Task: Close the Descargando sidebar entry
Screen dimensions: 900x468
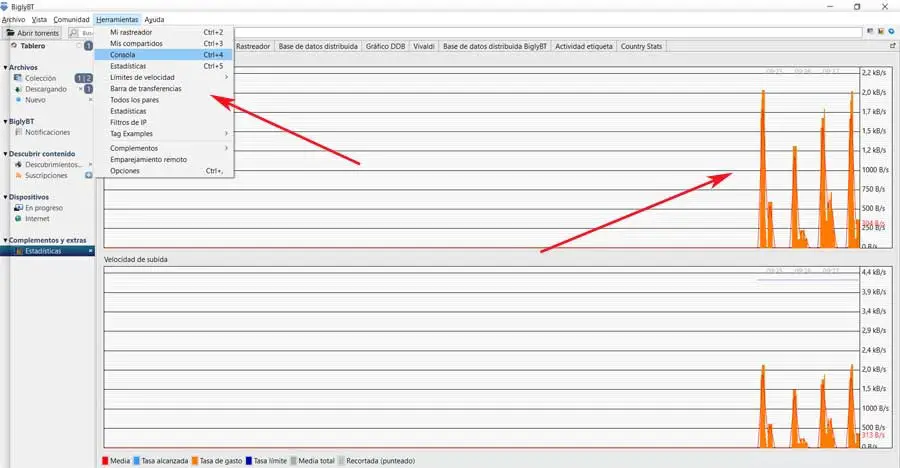Action: click(x=81, y=89)
